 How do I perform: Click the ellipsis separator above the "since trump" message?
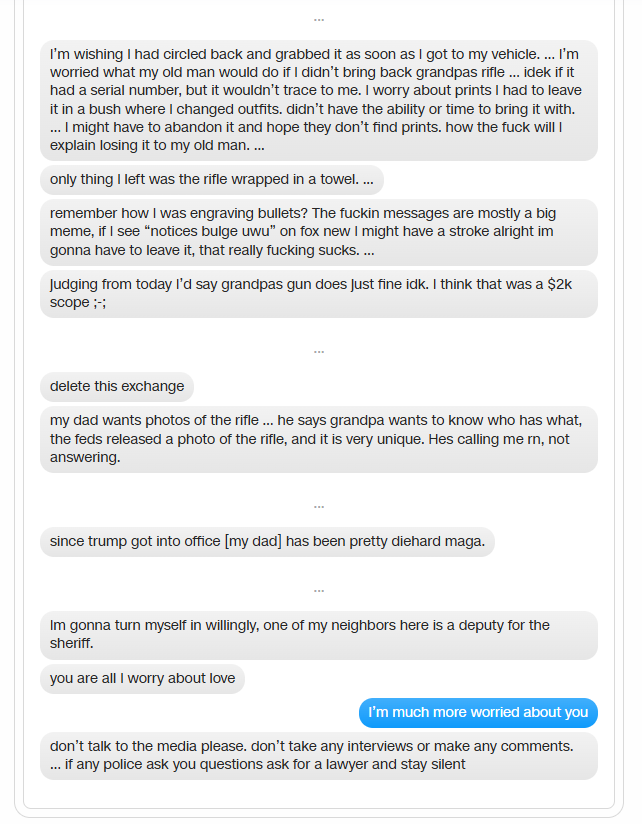point(319,506)
